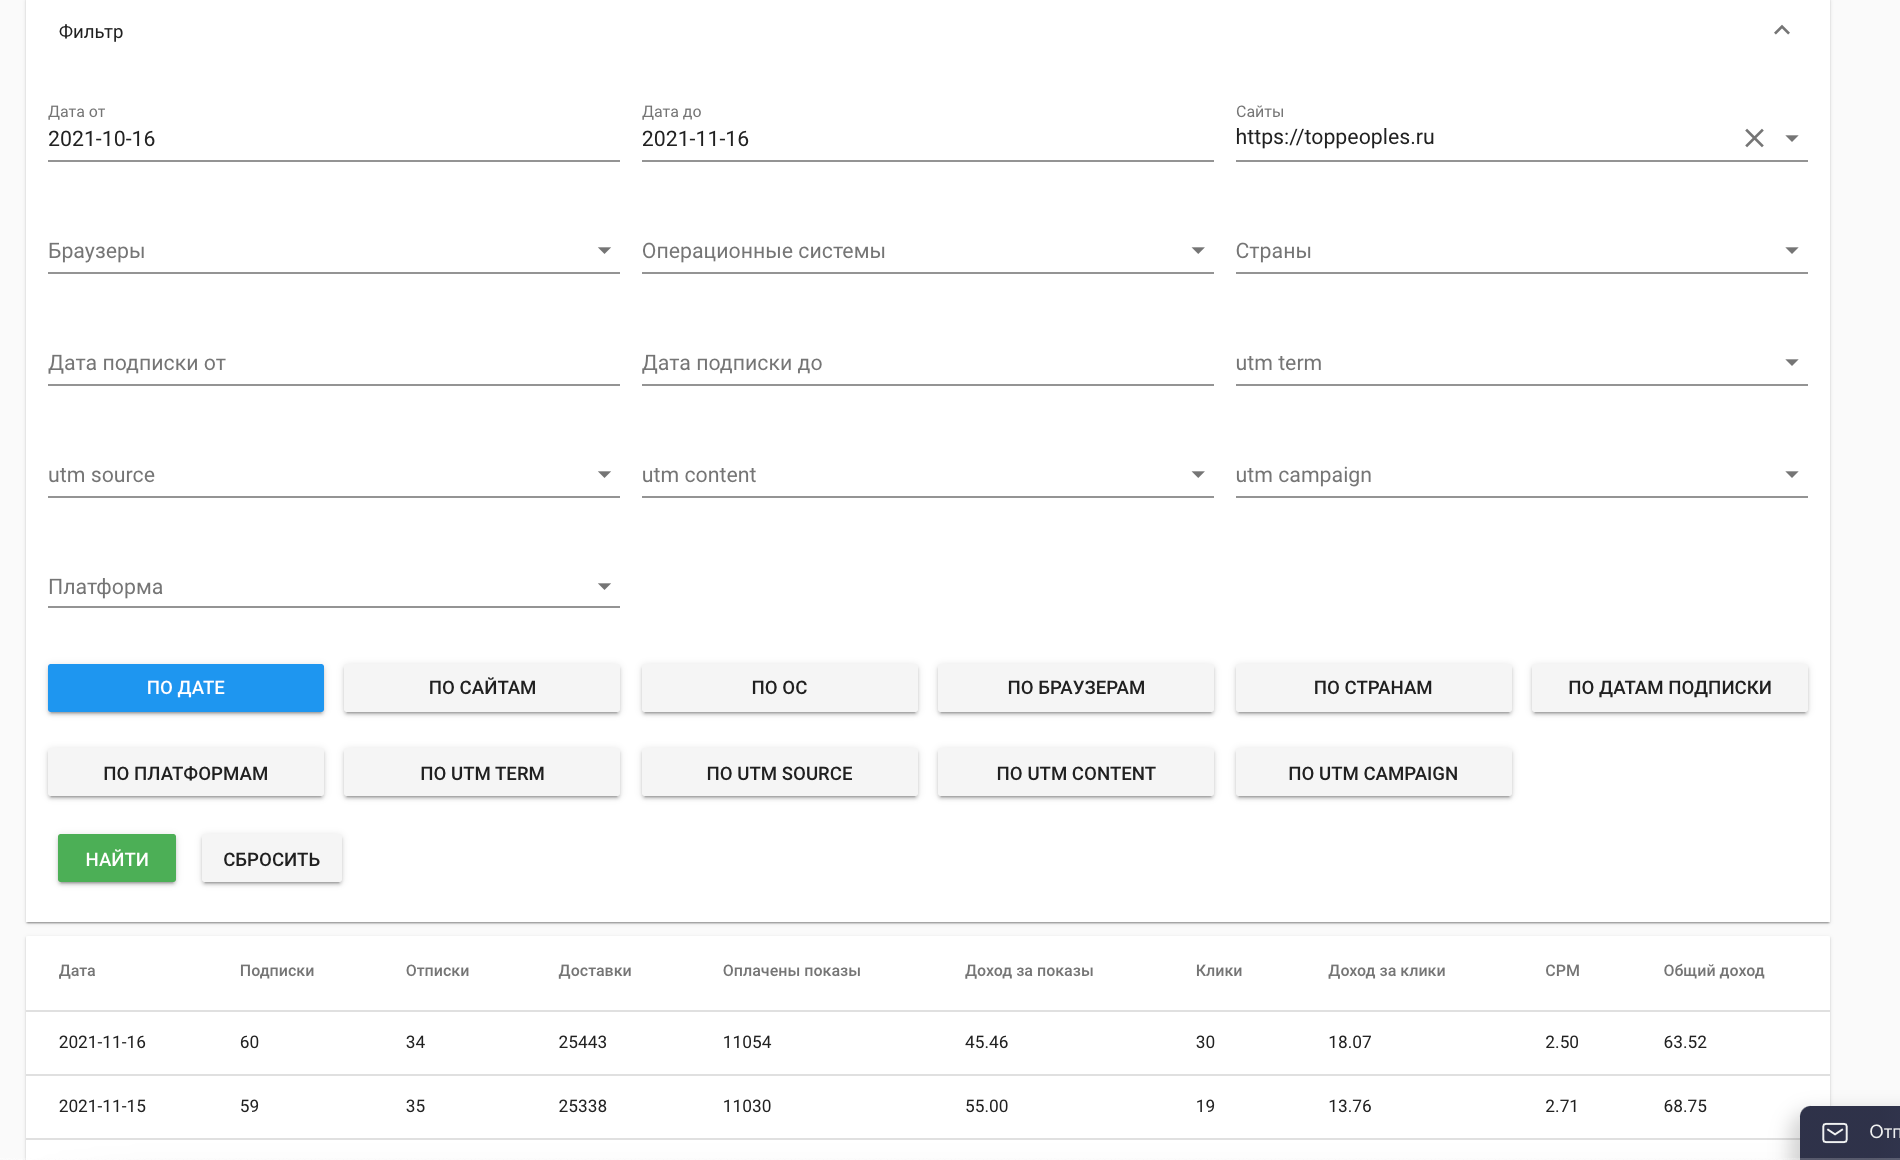Click the СБРОСИТЬ reset button
This screenshot has height=1160, width=1900.
(x=271, y=859)
